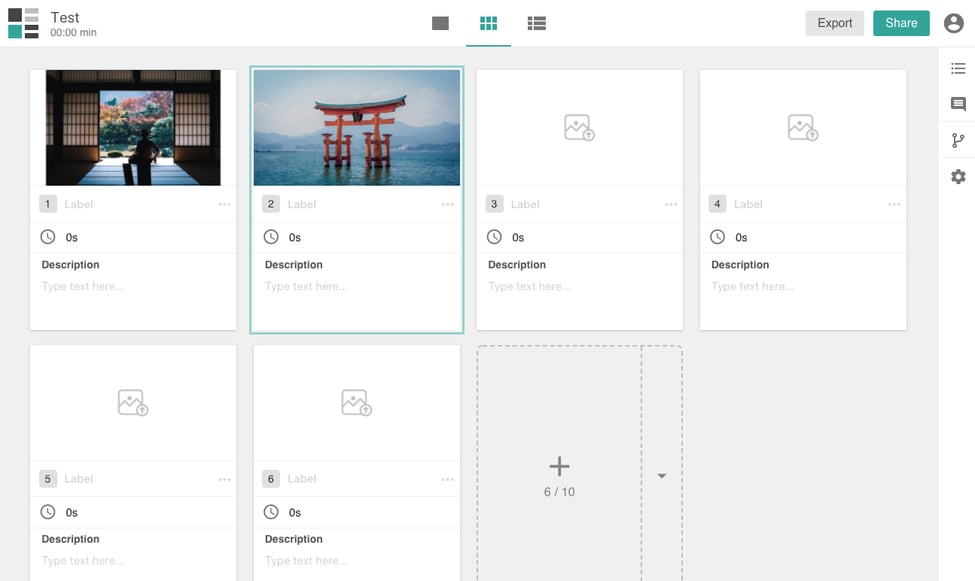
Task: Click the image upload placeholder on frame 3
Action: [580, 127]
